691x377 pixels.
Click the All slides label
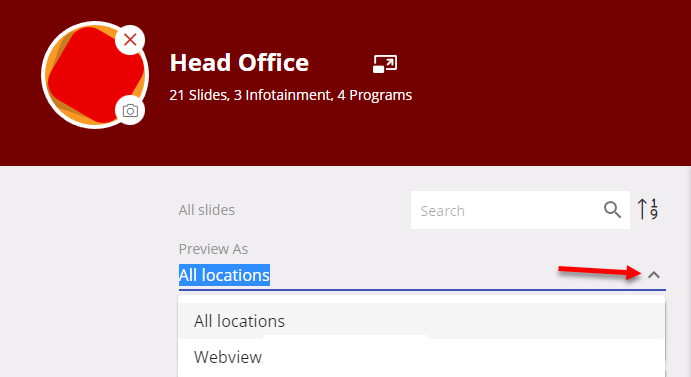pyautogui.click(x=207, y=210)
